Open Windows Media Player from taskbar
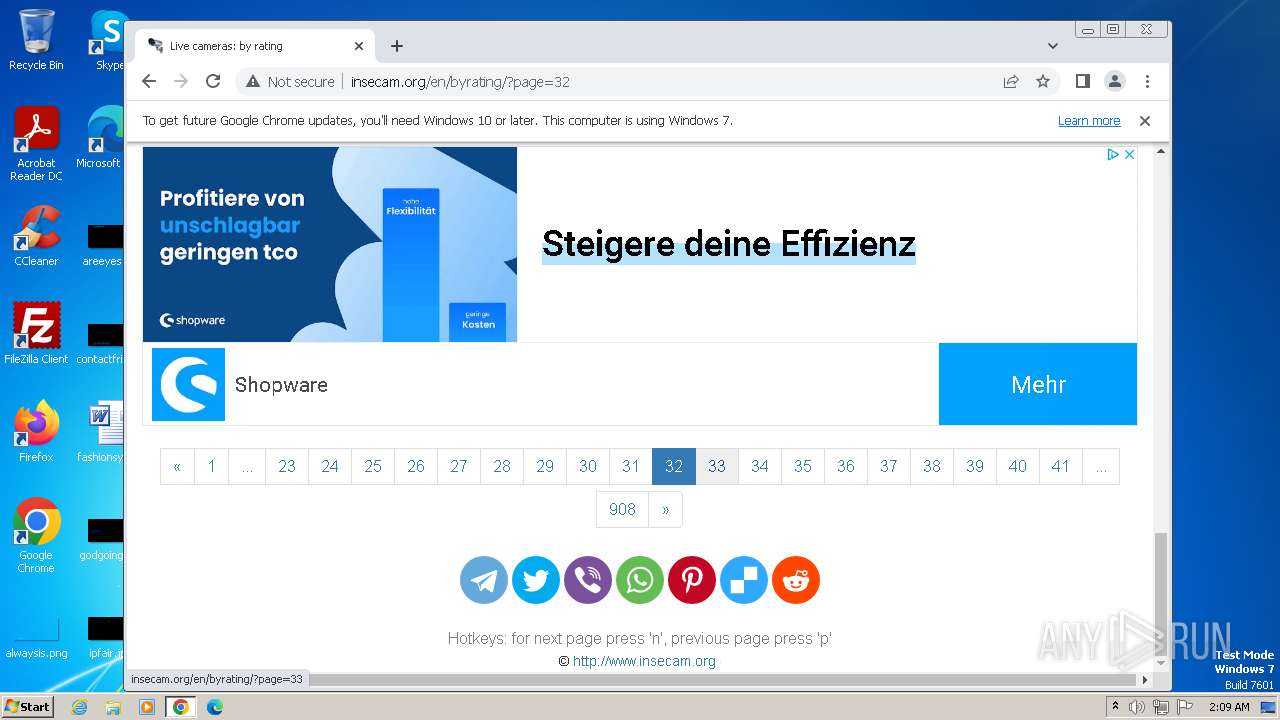The width and height of the screenshot is (1280, 720). (x=147, y=707)
